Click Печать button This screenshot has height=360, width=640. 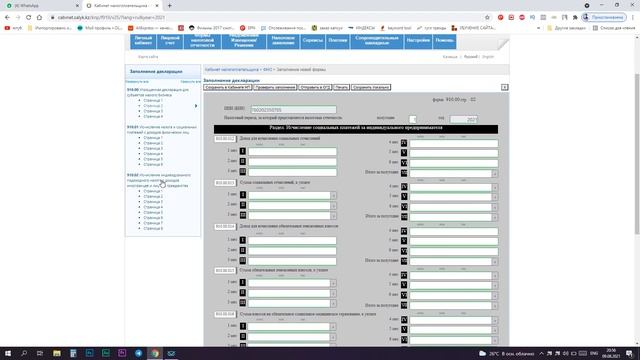click(341, 87)
